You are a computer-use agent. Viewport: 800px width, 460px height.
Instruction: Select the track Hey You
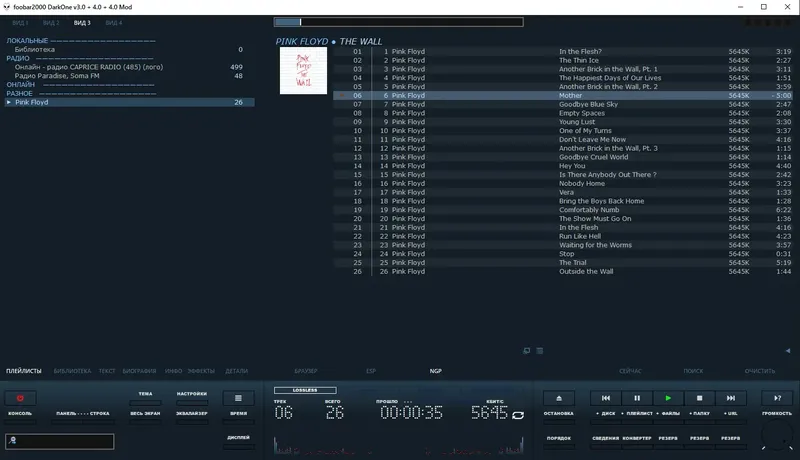pyautogui.click(x=563, y=166)
